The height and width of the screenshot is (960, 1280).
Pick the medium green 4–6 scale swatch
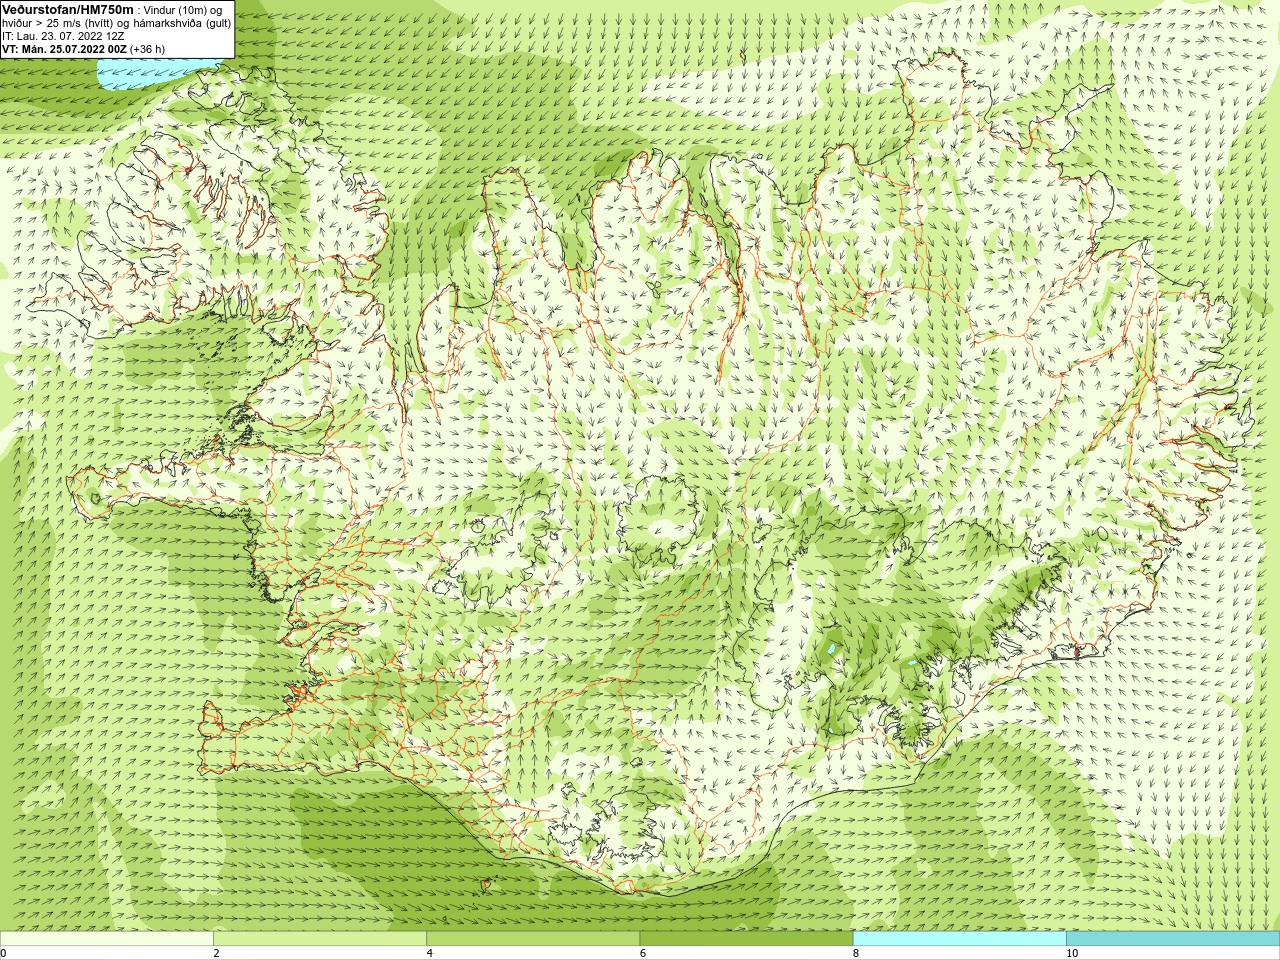[532, 939]
